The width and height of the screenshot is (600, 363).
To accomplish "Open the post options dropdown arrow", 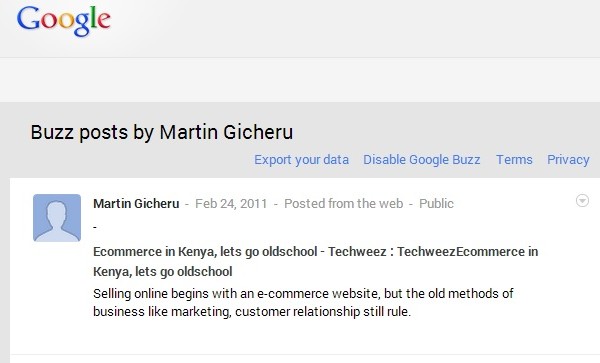I will [x=582, y=200].
